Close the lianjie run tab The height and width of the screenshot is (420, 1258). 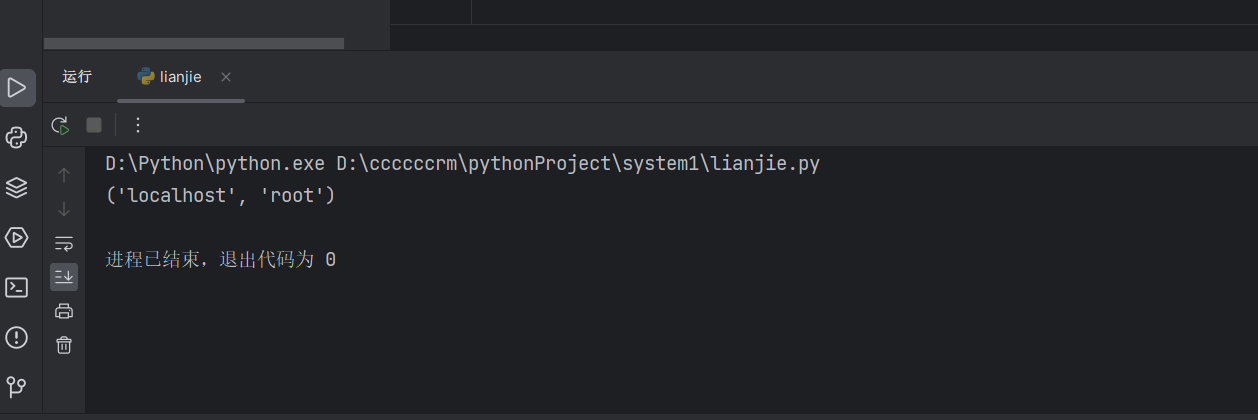226,77
